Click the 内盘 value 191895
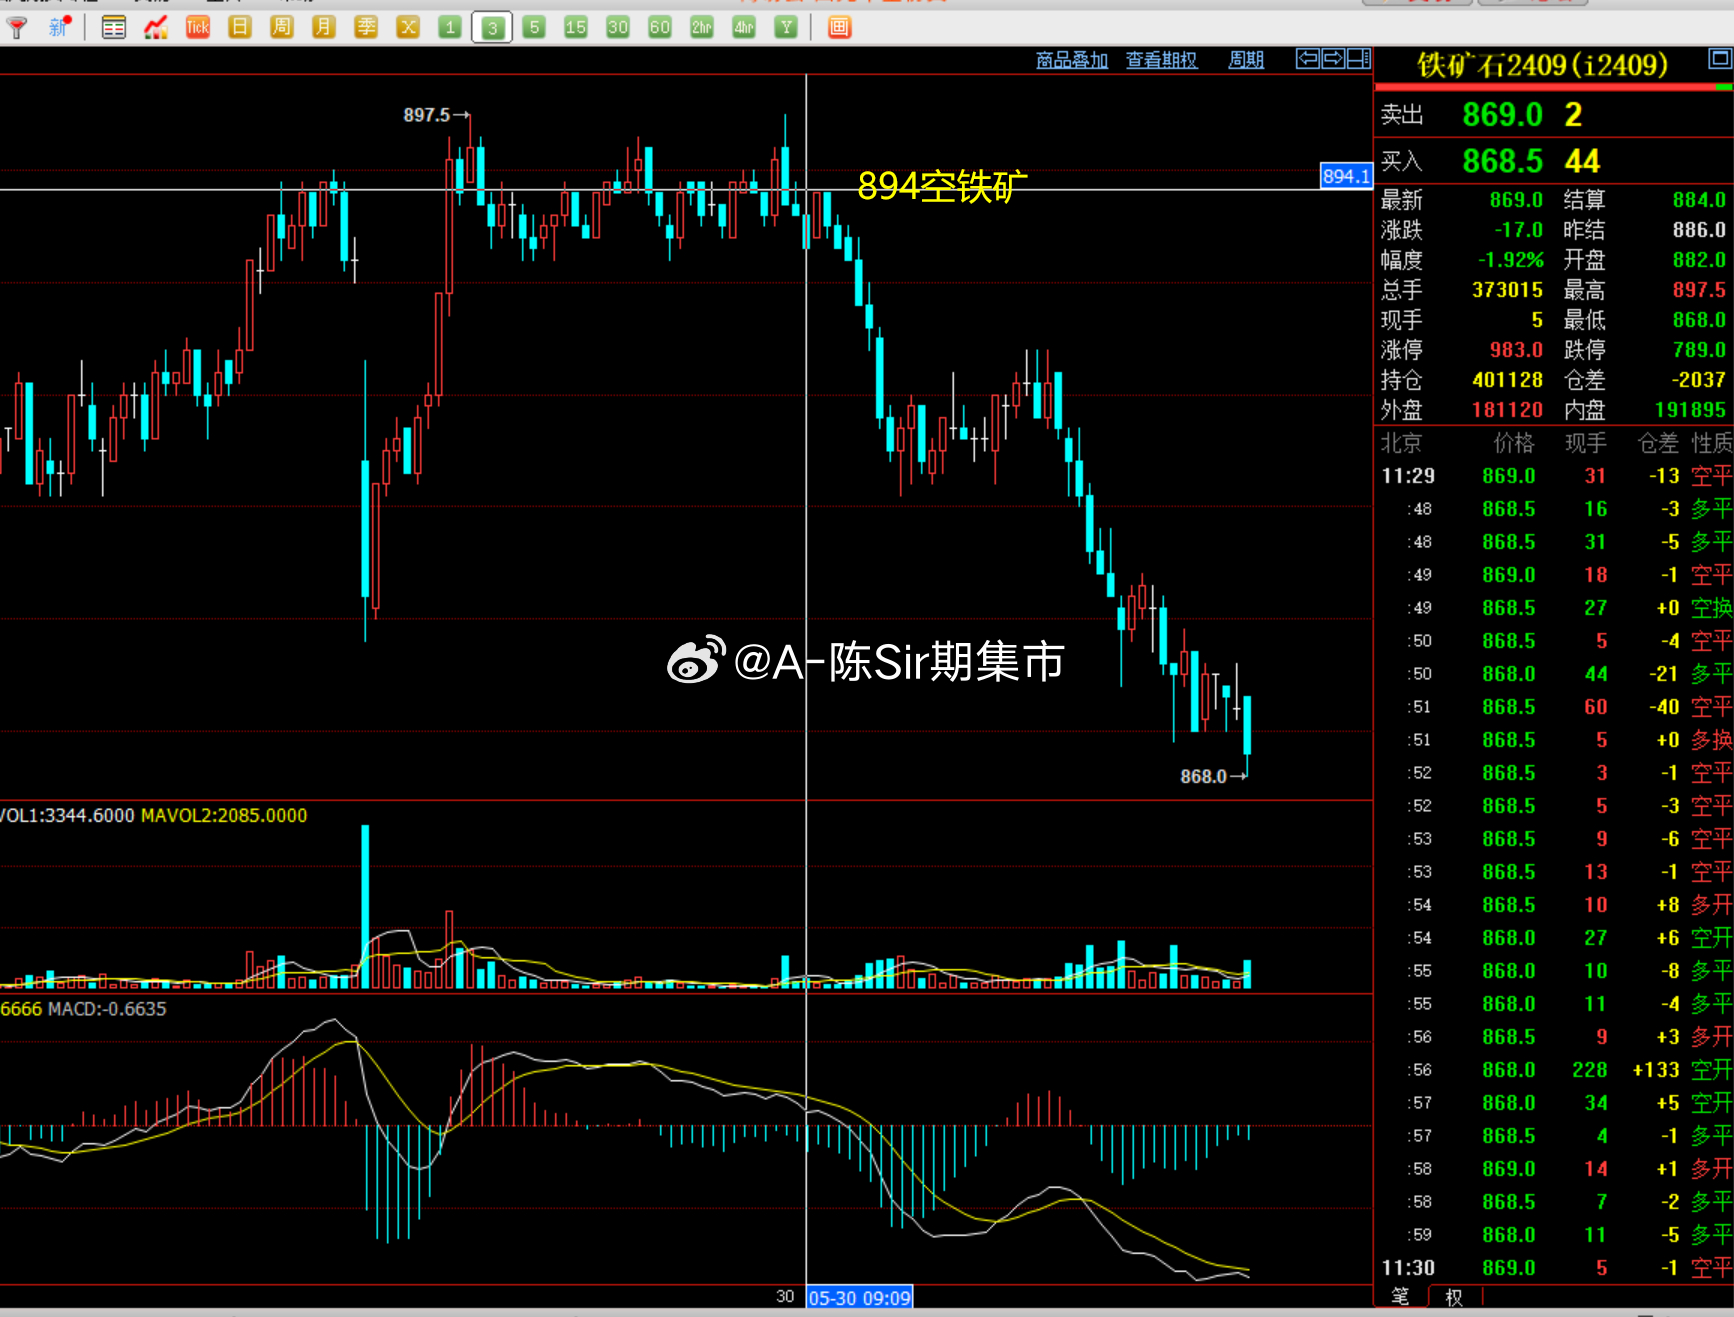1734x1317 pixels. tap(1690, 410)
